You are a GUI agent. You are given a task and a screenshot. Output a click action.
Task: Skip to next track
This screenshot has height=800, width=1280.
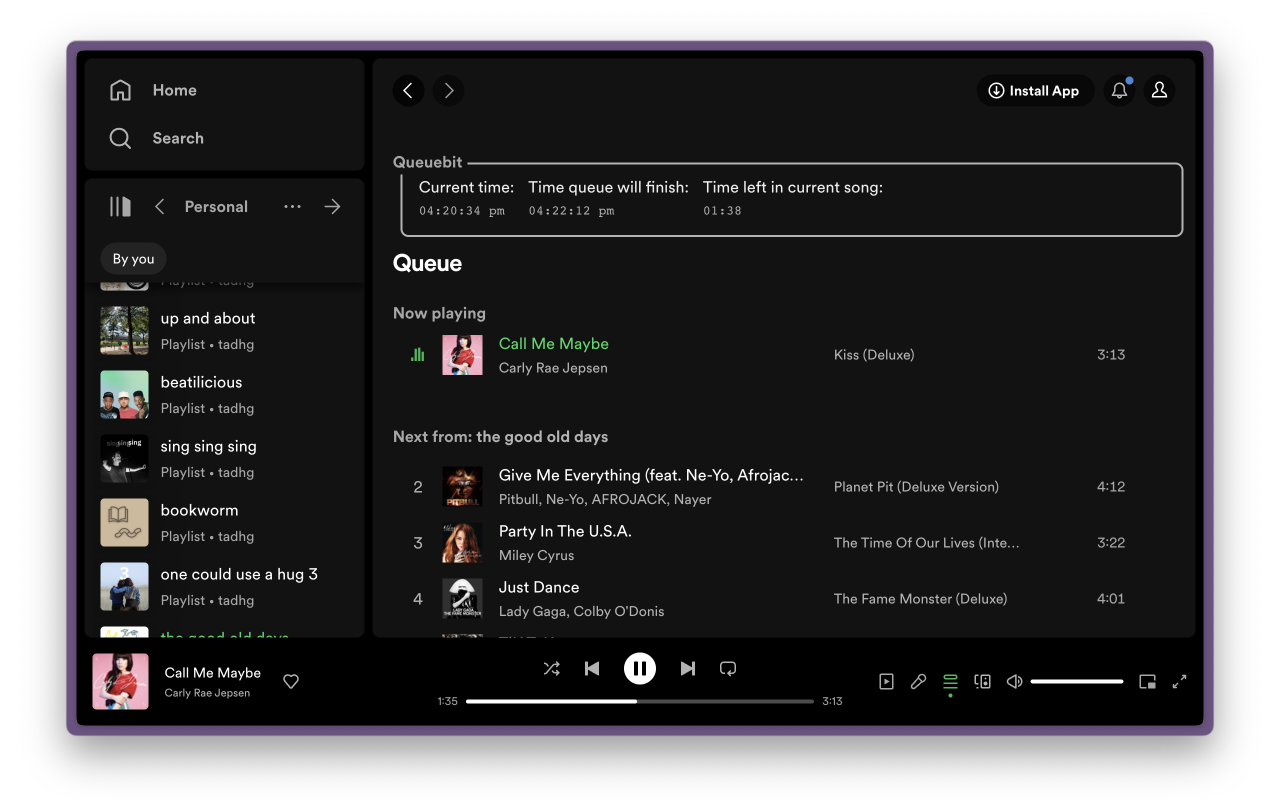[x=688, y=669]
